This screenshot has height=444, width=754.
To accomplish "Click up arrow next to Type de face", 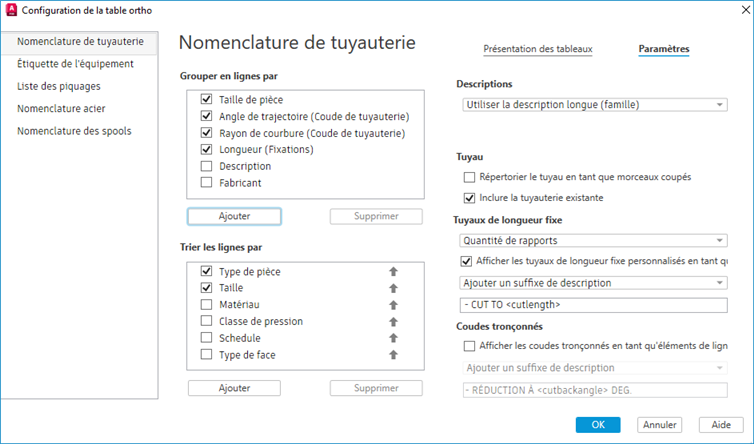I will click(x=393, y=355).
